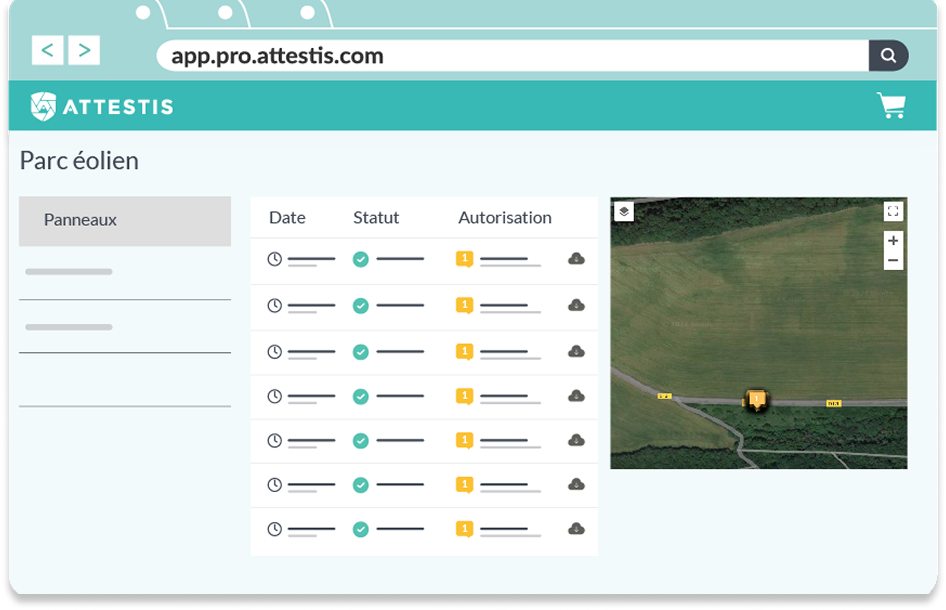
Task: Click the green status check in second row
Action: click(361, 305)
